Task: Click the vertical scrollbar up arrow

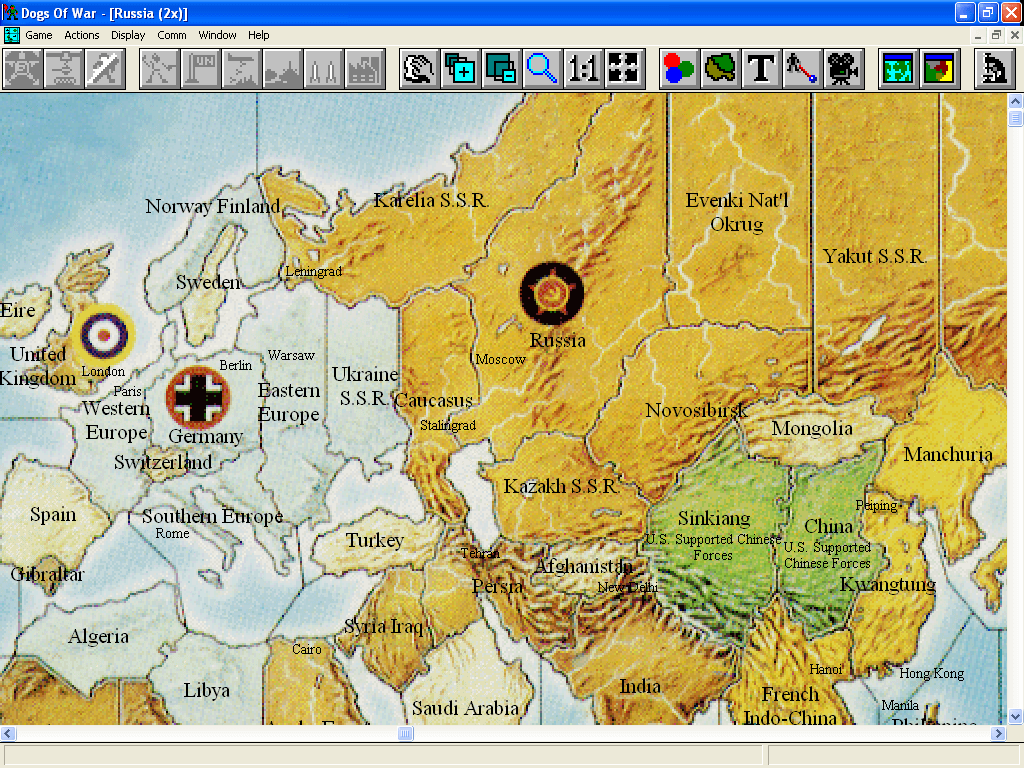Action: (1015, 101)
